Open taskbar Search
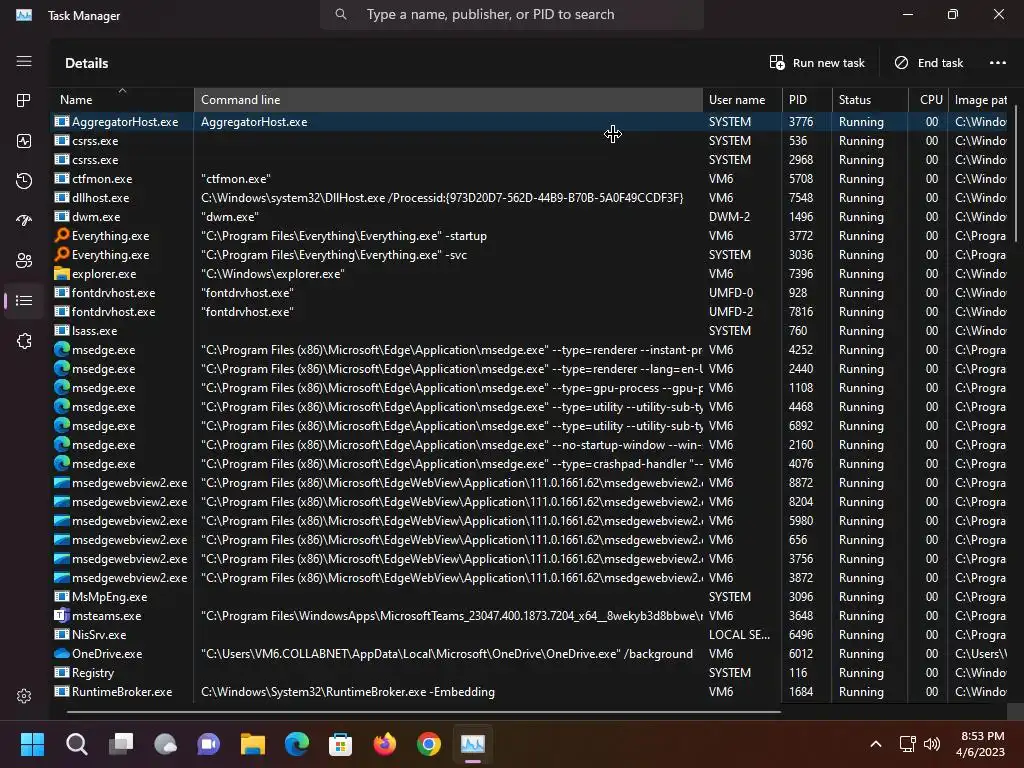 pyautogui.click(x=76, y=744)
